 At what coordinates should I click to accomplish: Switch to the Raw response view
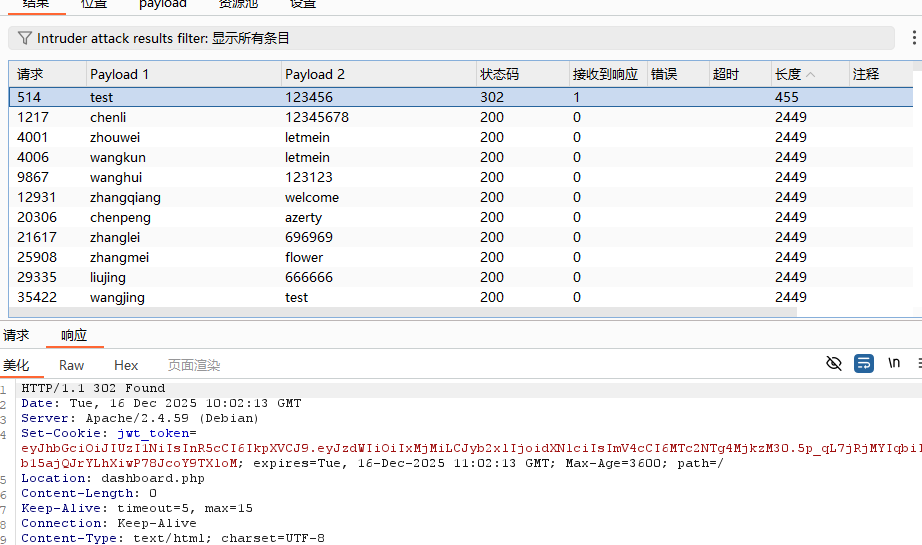point(72,366)
